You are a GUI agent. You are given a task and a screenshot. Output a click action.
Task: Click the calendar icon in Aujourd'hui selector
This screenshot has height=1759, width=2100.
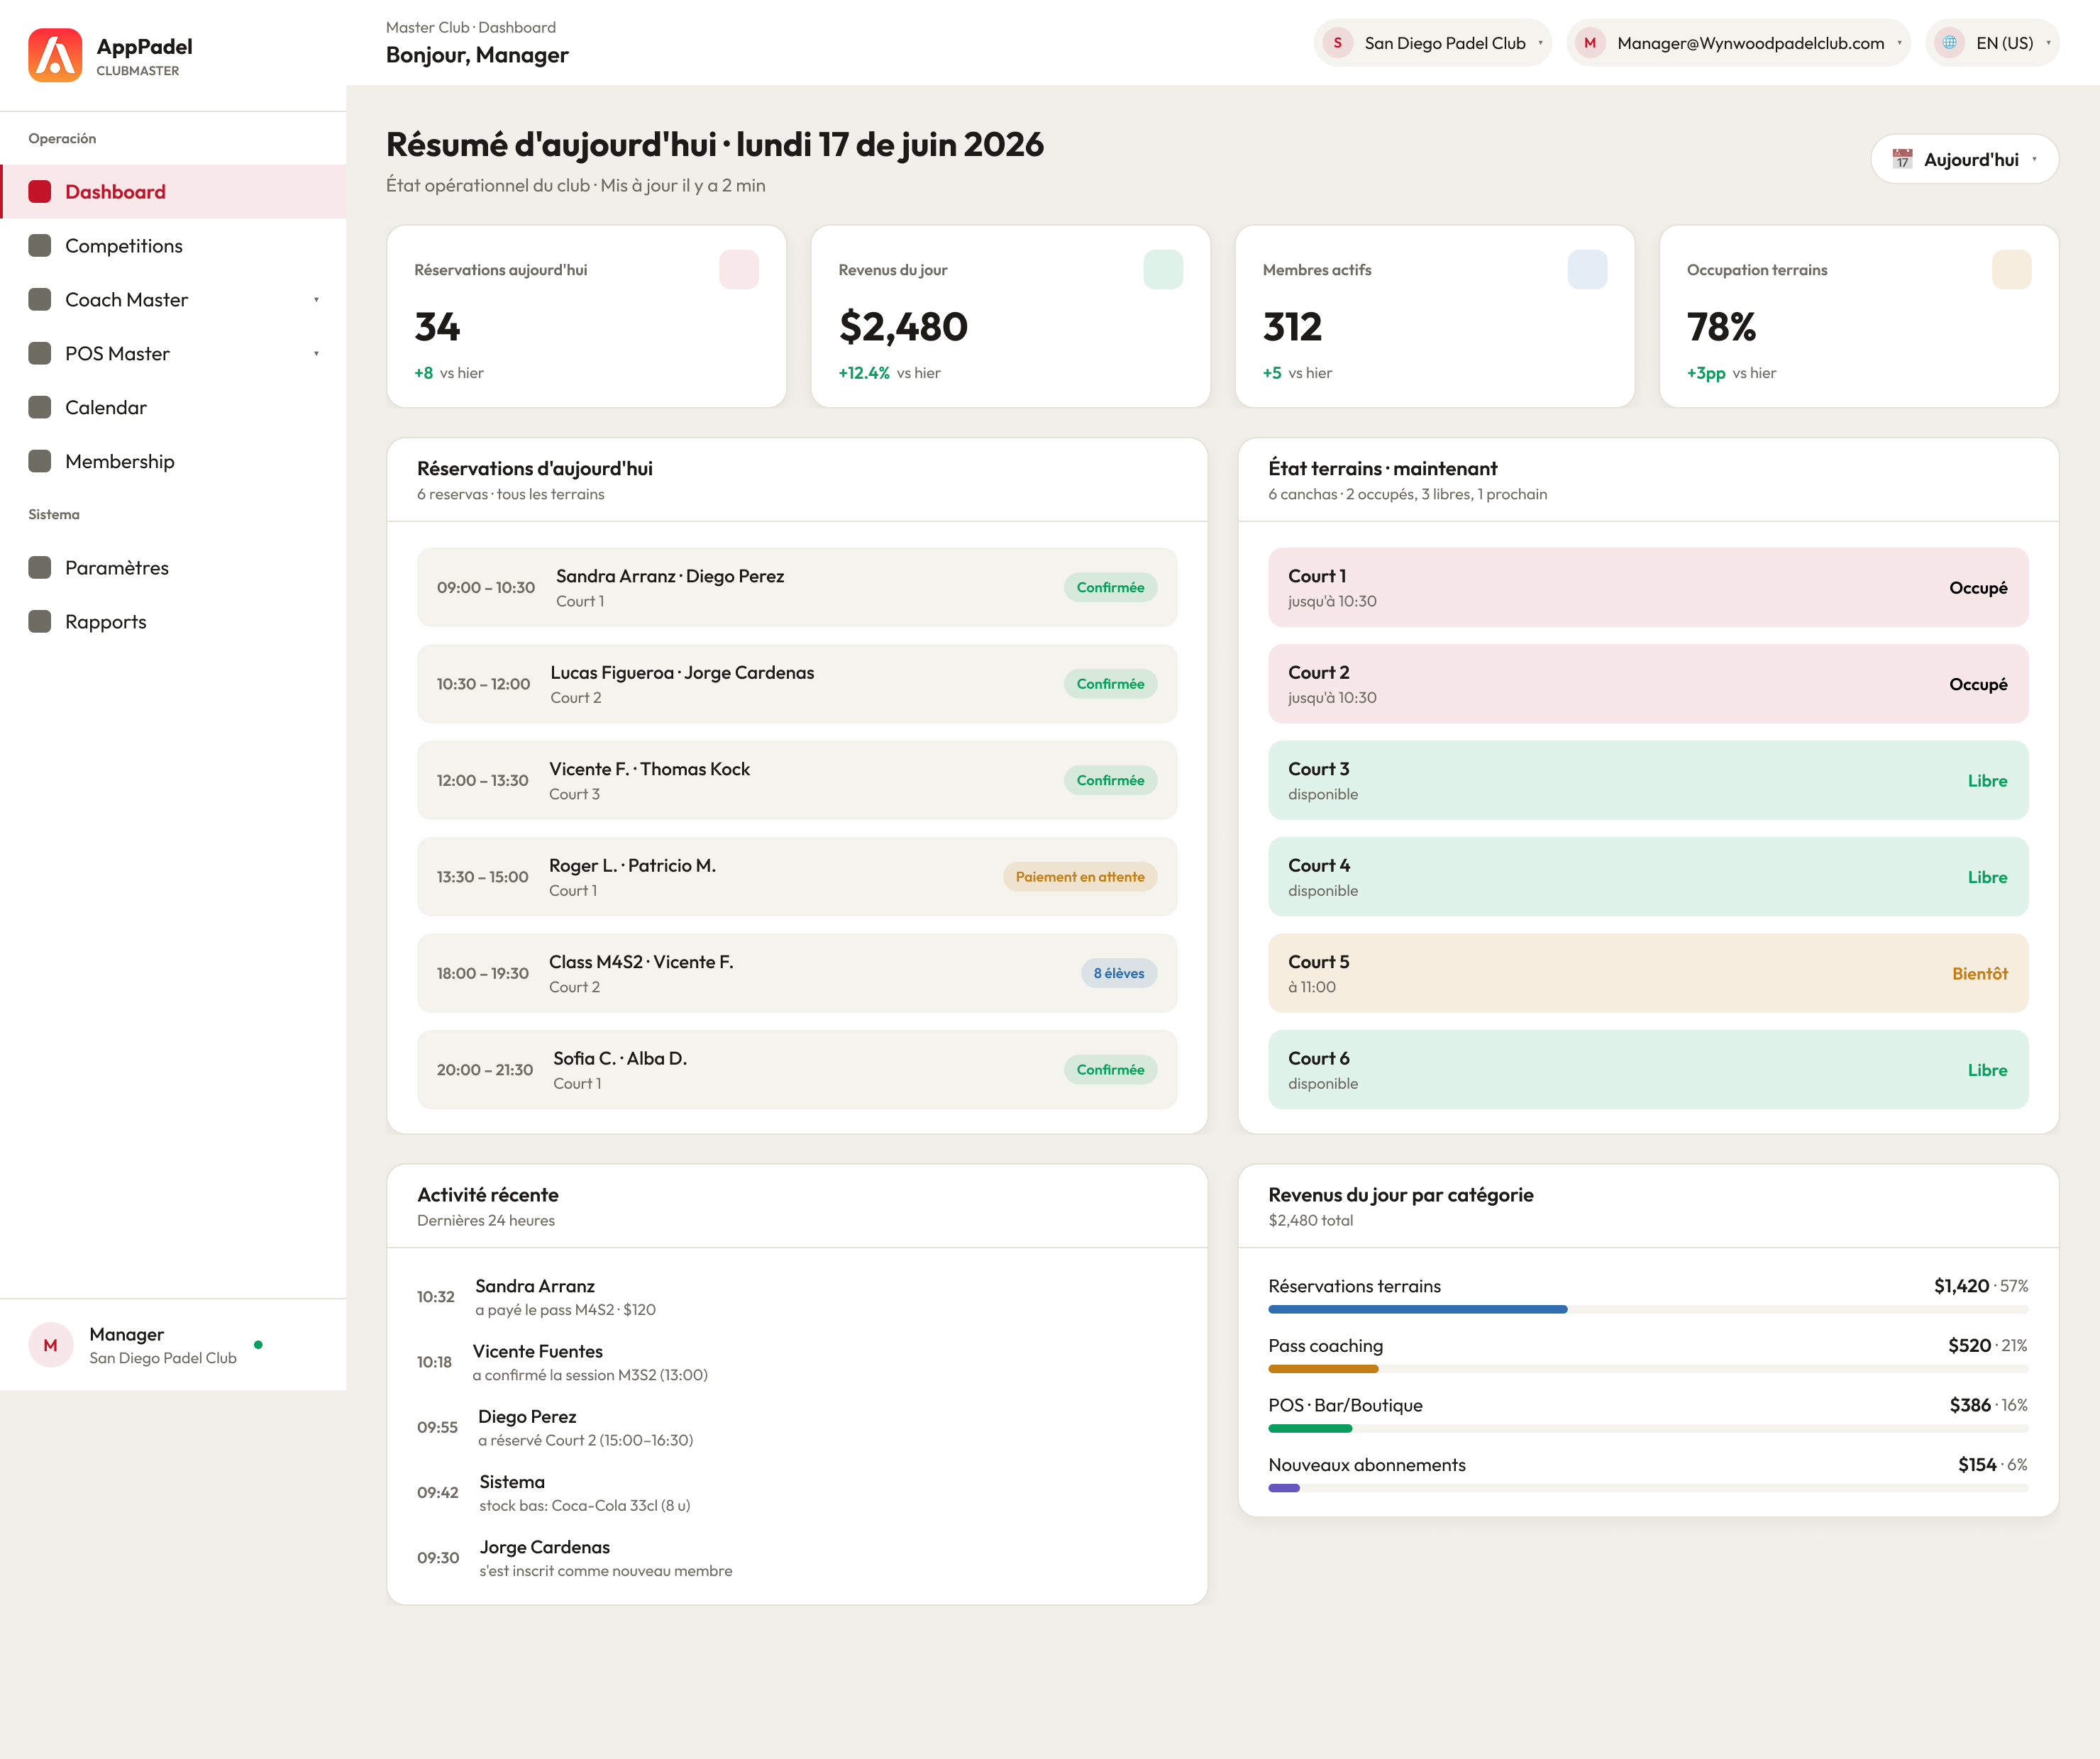(x=1902, y=159)
